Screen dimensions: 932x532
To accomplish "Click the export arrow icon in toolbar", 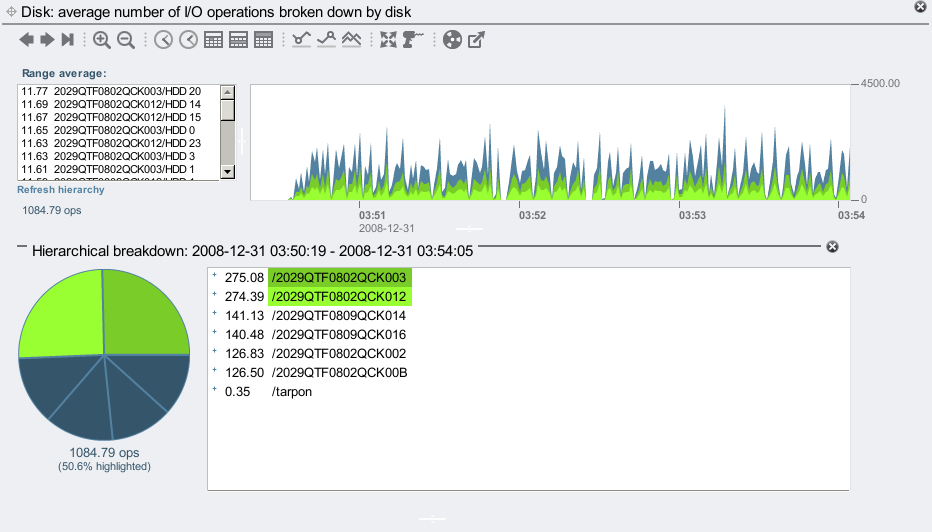I will pyautogui.click(x=477, y=40).
